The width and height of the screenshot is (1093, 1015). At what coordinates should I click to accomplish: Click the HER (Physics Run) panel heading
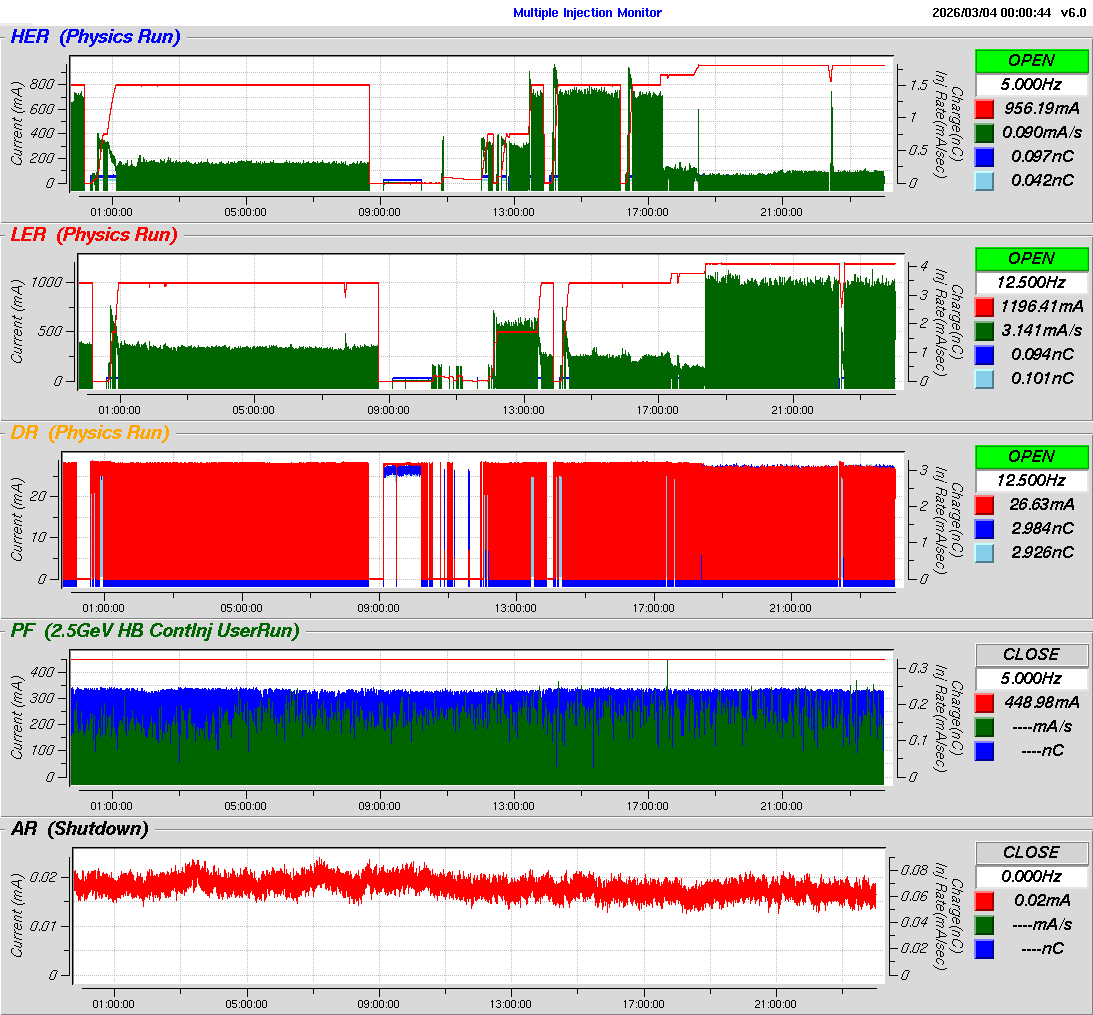pos(95,37)
